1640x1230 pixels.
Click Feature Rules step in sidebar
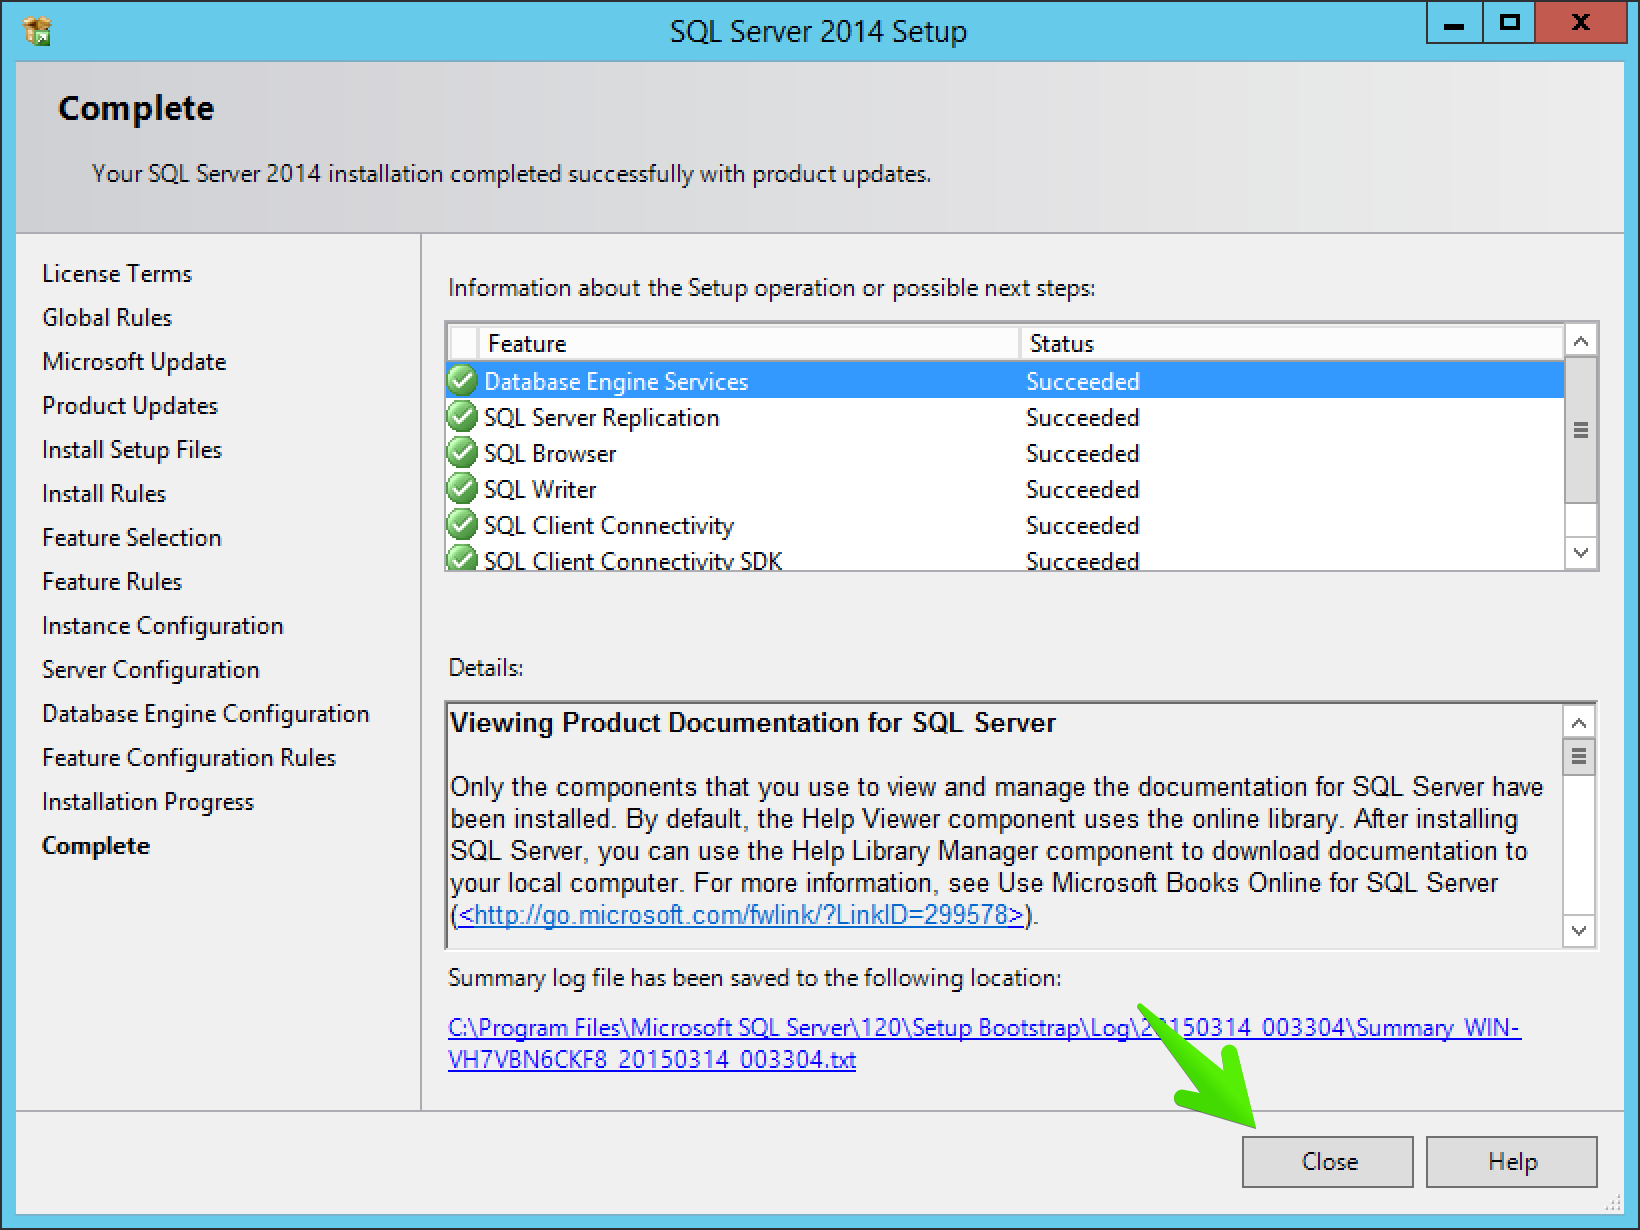[112, 581]
